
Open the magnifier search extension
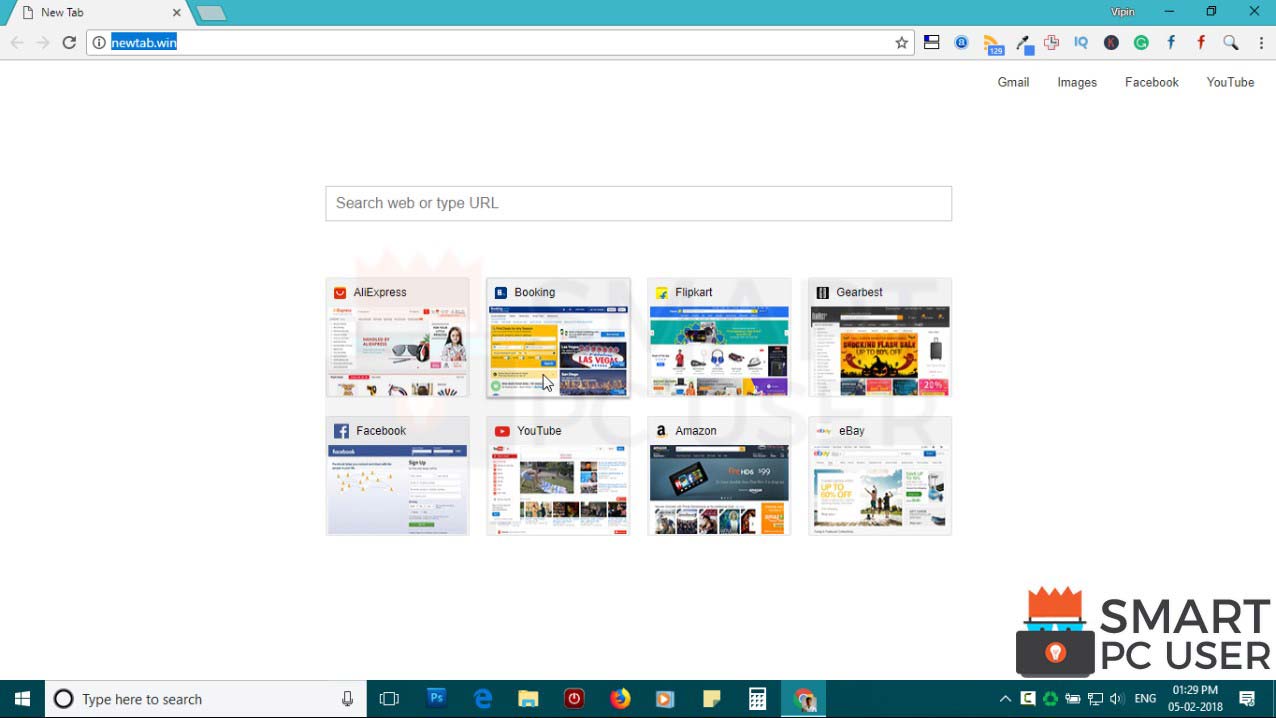[1228, 42]
